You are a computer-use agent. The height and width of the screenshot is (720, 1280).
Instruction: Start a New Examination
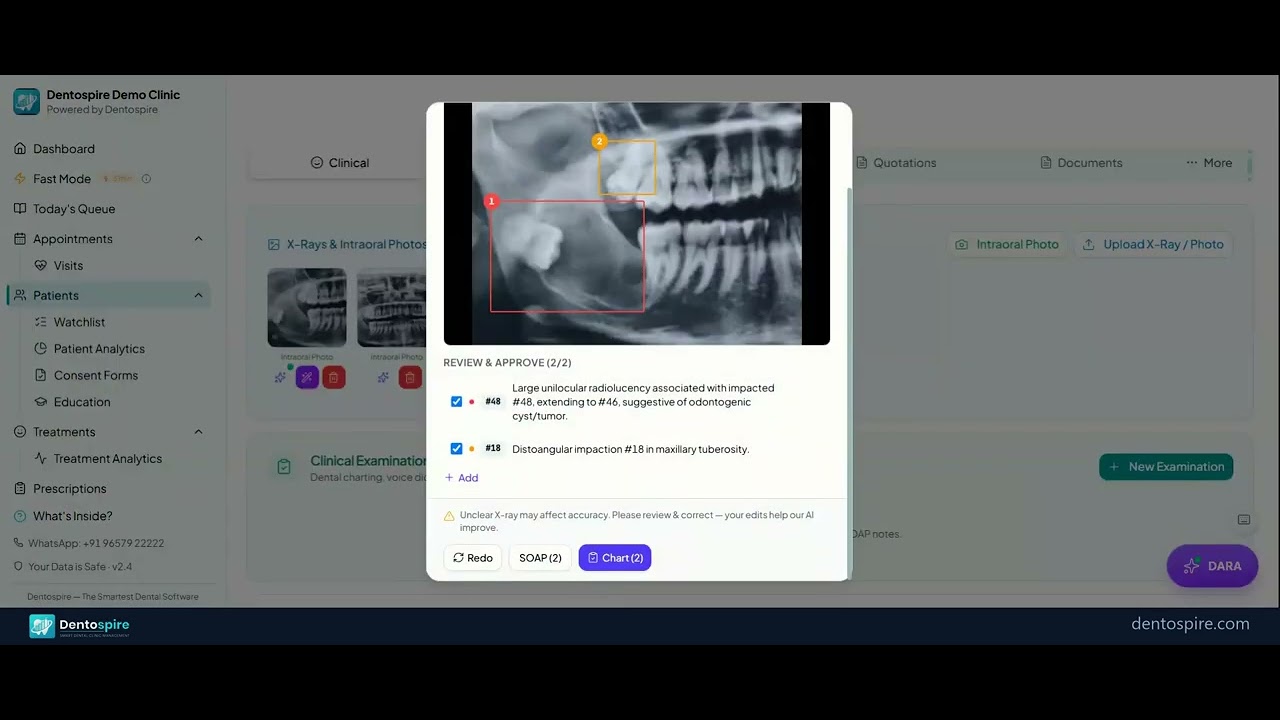click(1166, 467)
